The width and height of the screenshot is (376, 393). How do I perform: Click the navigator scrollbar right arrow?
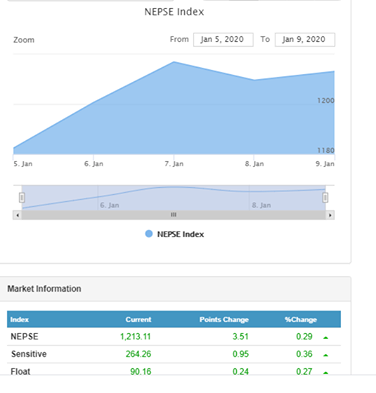coord(330,215)
